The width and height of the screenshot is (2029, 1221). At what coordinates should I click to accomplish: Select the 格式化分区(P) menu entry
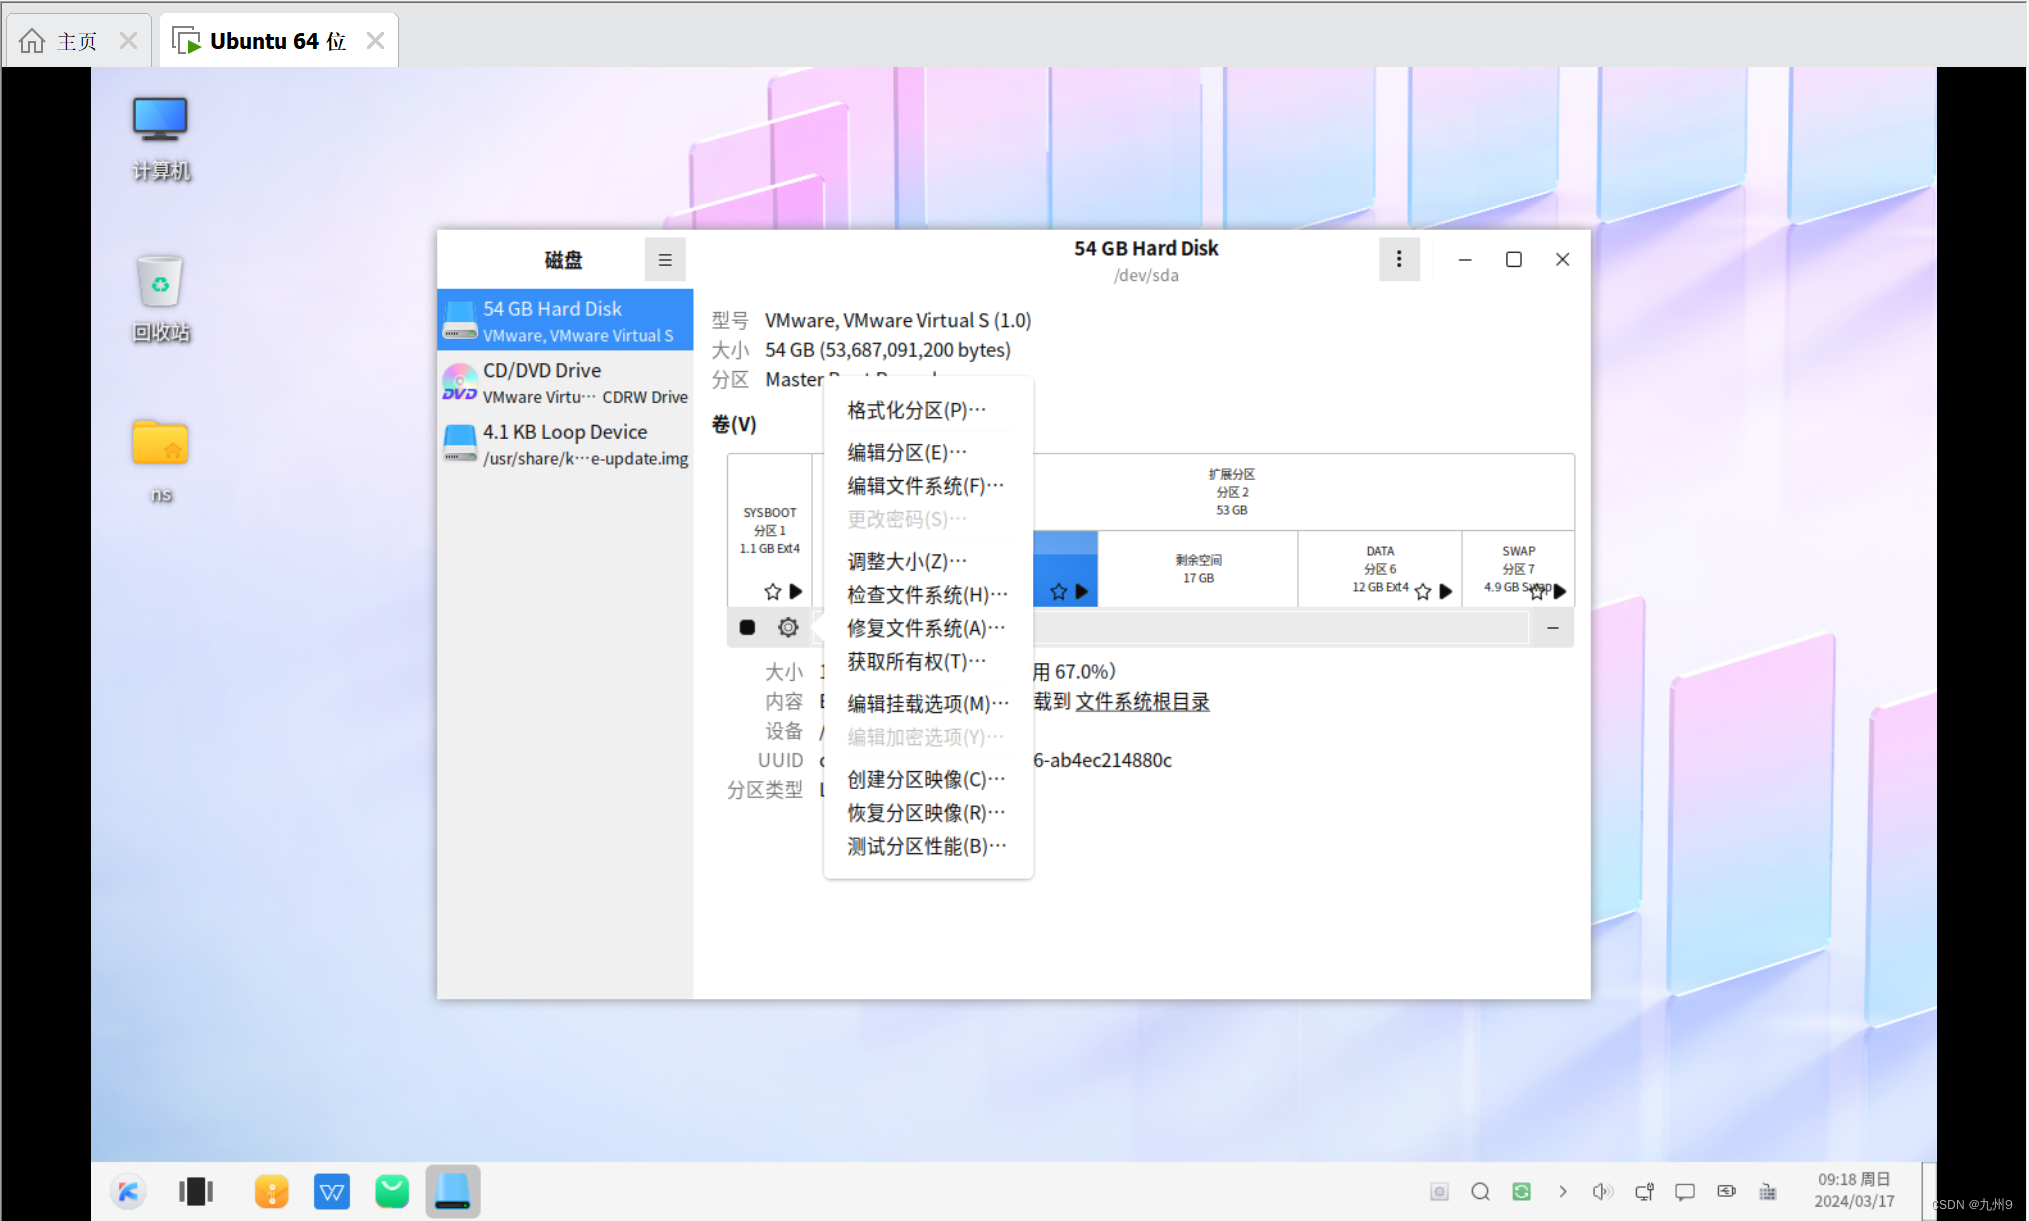pos(916,410)
